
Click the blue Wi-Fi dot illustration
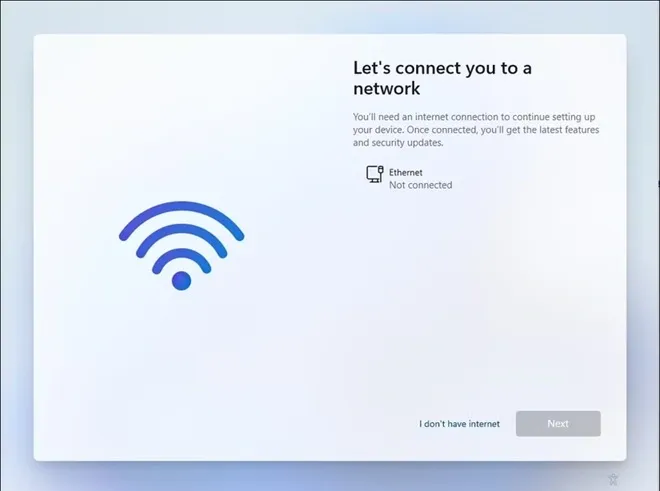coord(181,281)
